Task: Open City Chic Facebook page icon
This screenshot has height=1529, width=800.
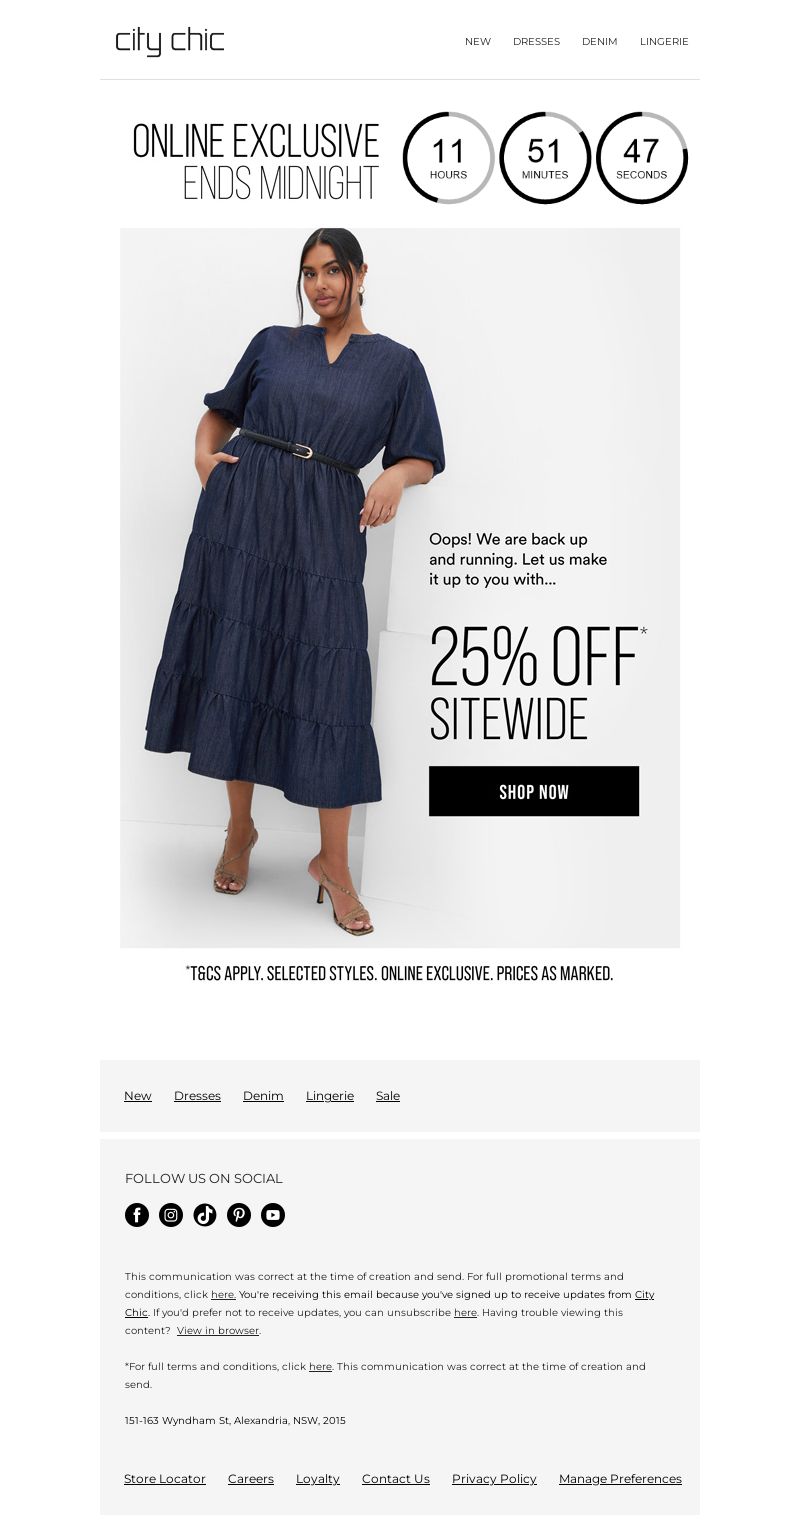Action: pyautogui.click(x=137, y=1215)
